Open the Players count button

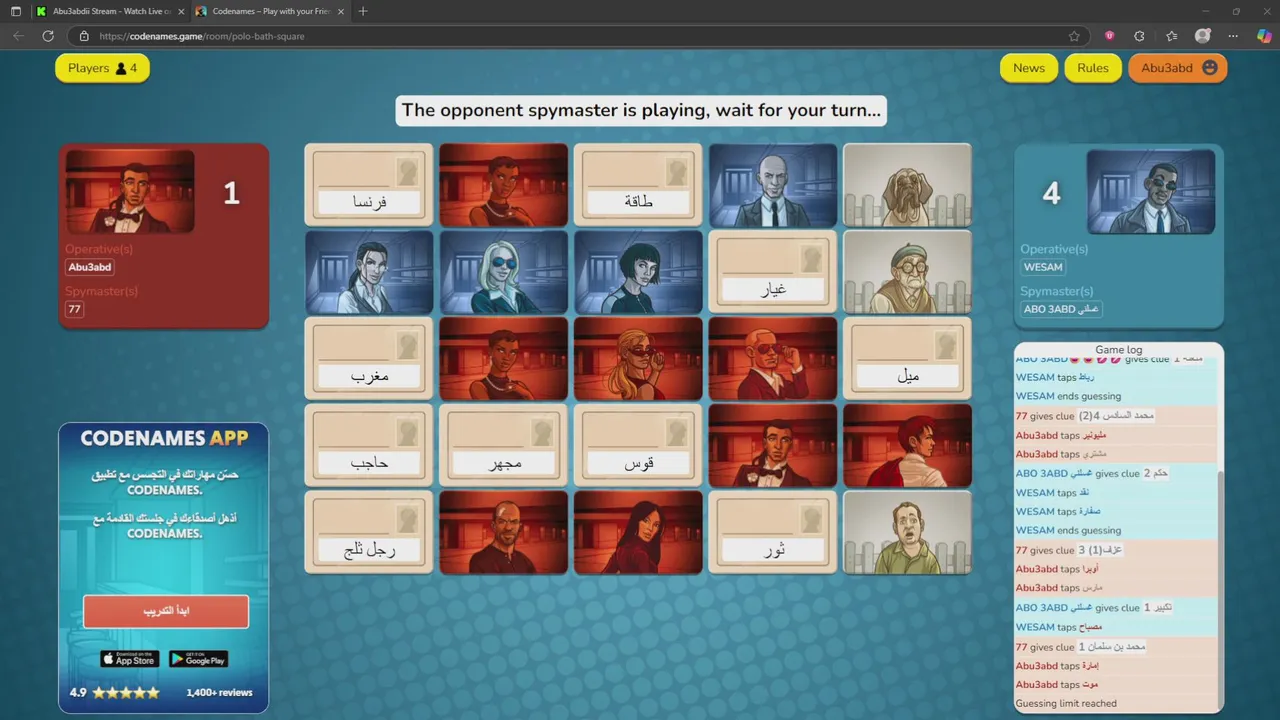click(x=102, y=68)
